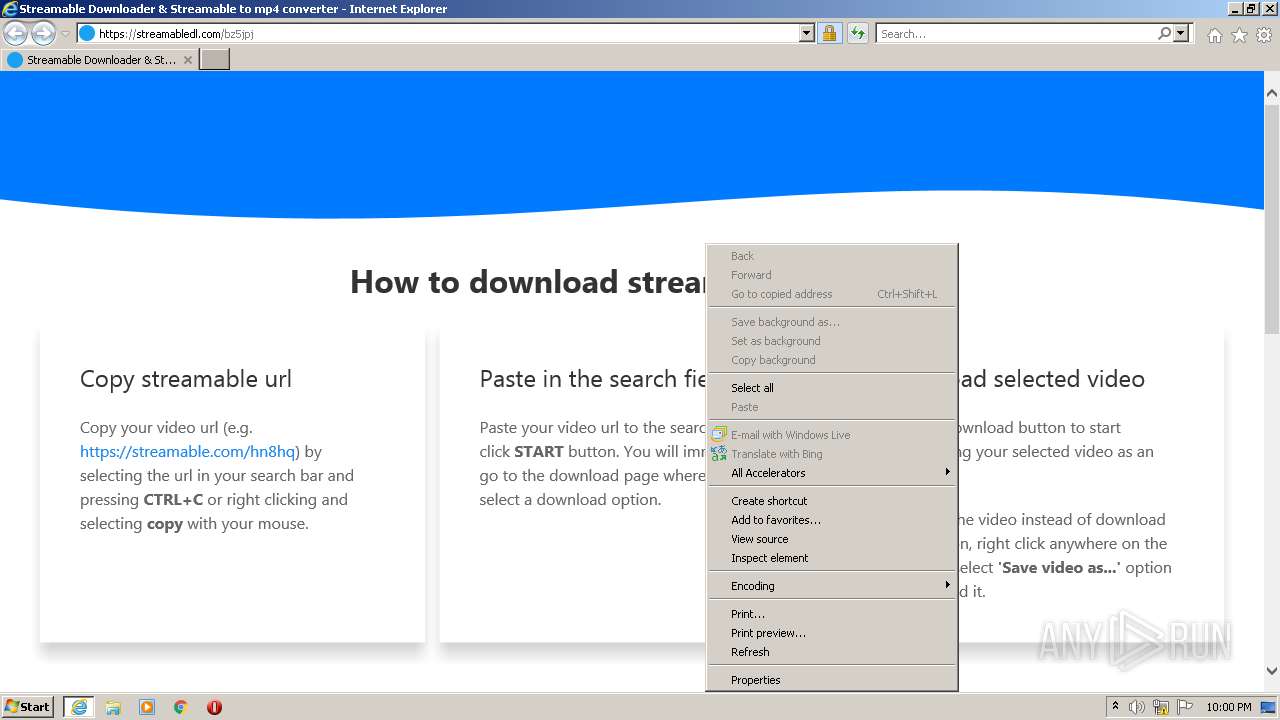Click the magnifier search icon
The height and width of the screenshot is (720, 1280).
(x=1164, y=33)
